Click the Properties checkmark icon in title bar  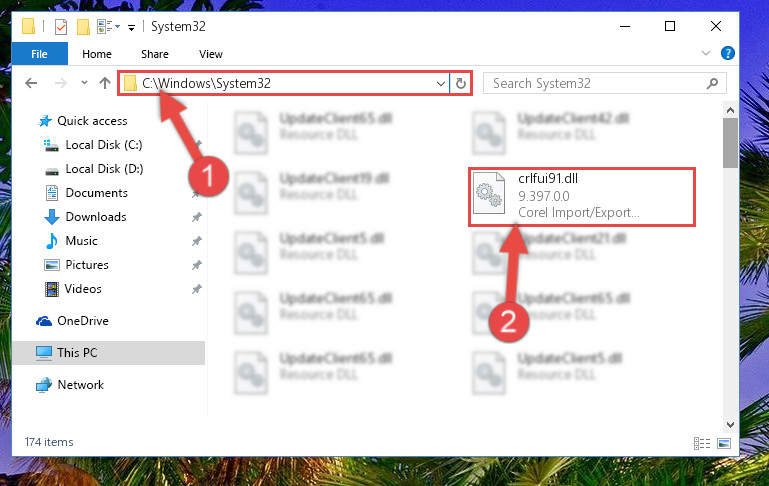[x=61, y=27]
